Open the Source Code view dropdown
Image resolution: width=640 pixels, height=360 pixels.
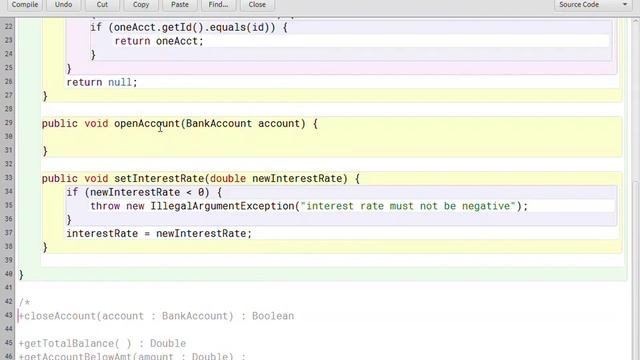click(593, 5)
